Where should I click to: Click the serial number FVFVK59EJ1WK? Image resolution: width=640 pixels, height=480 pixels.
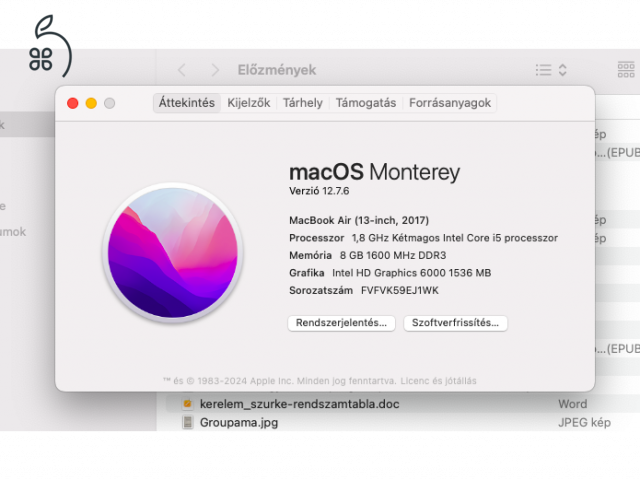point(400,291)
